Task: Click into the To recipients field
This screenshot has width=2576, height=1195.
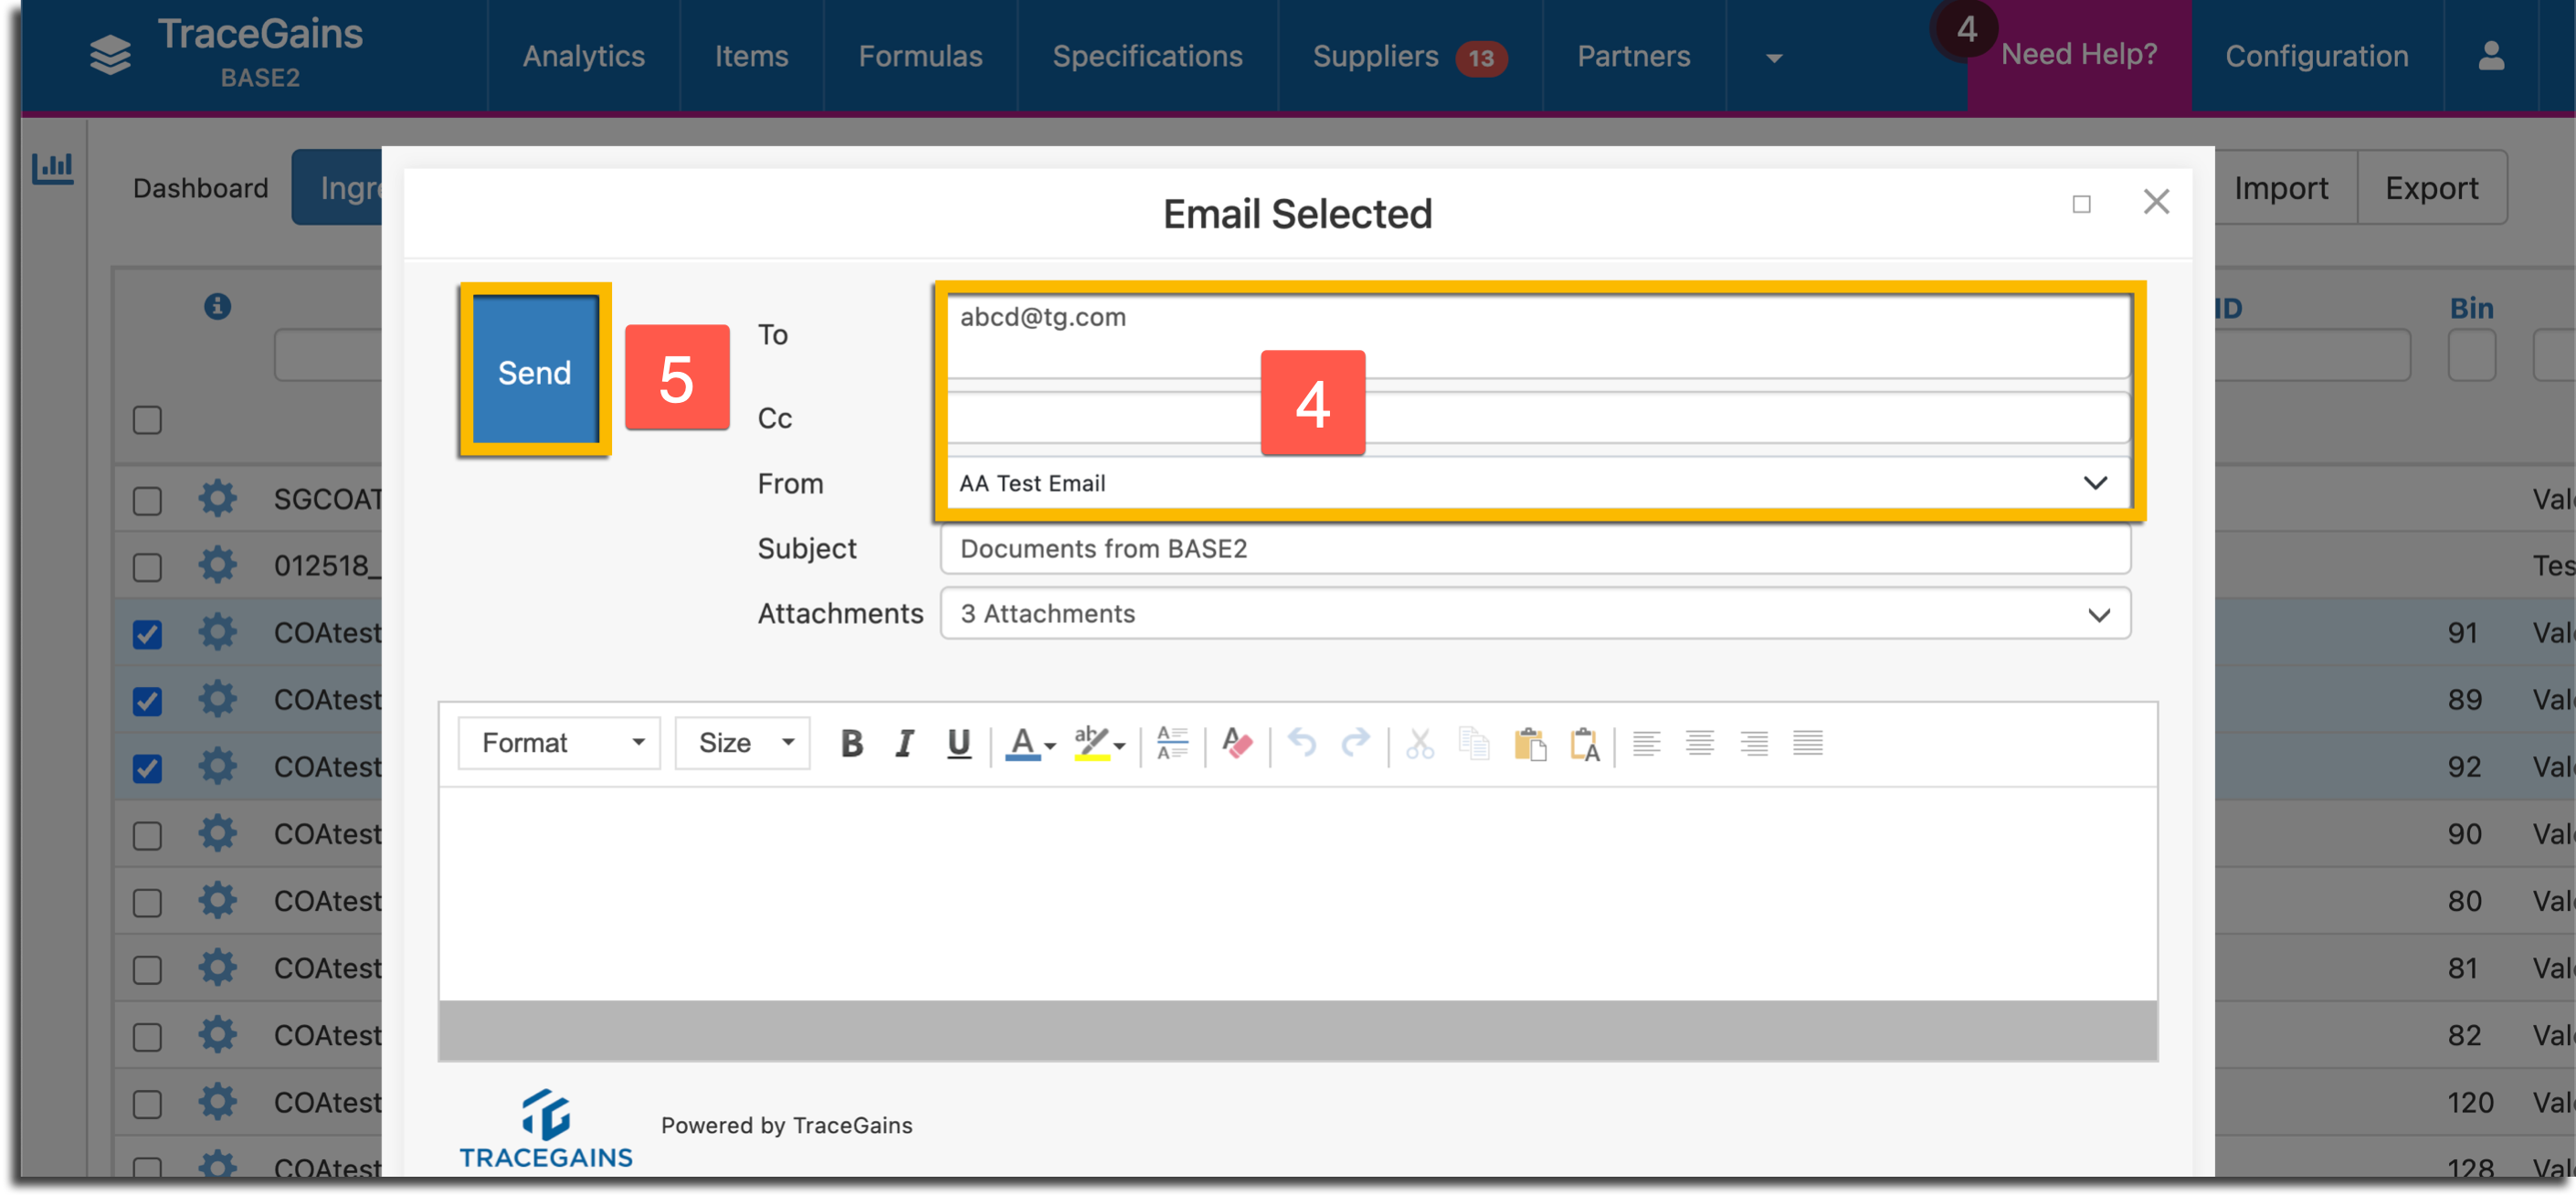Action: [x=1537, y=336]
